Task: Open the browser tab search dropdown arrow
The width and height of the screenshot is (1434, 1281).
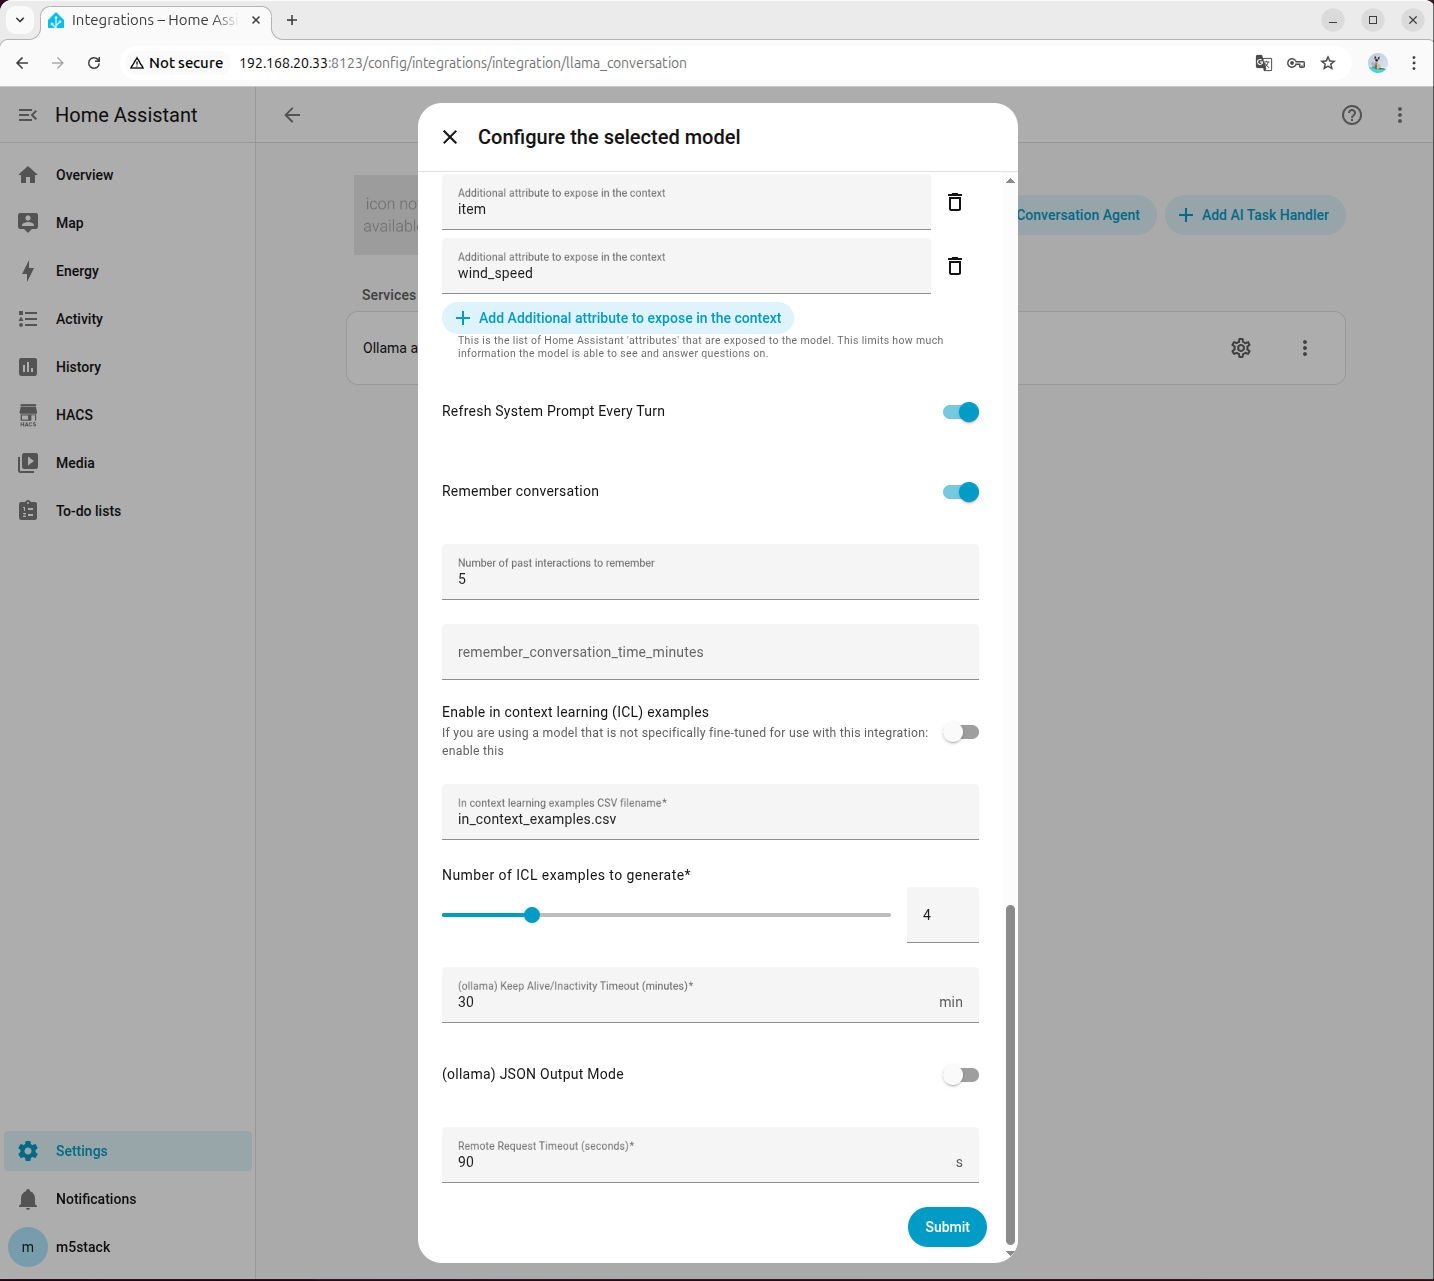Action: point(20,20)
